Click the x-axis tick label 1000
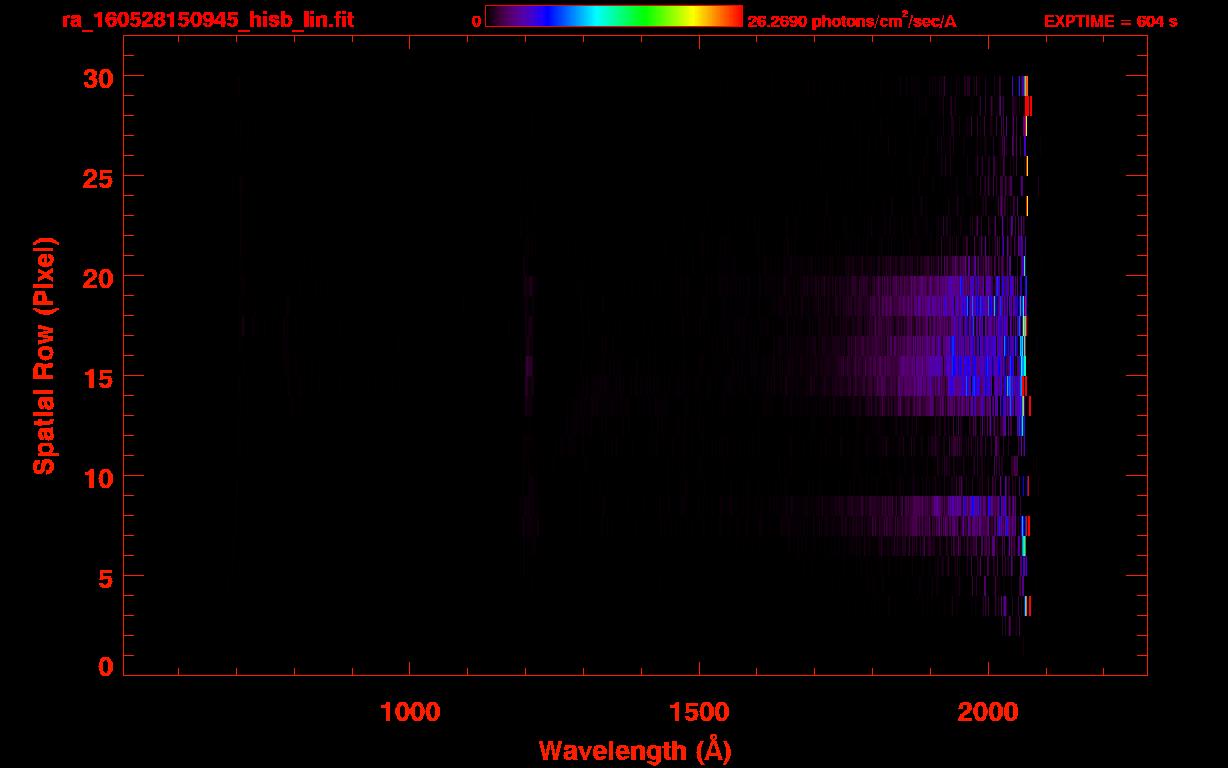The image size is (1228, 768). 410,711
